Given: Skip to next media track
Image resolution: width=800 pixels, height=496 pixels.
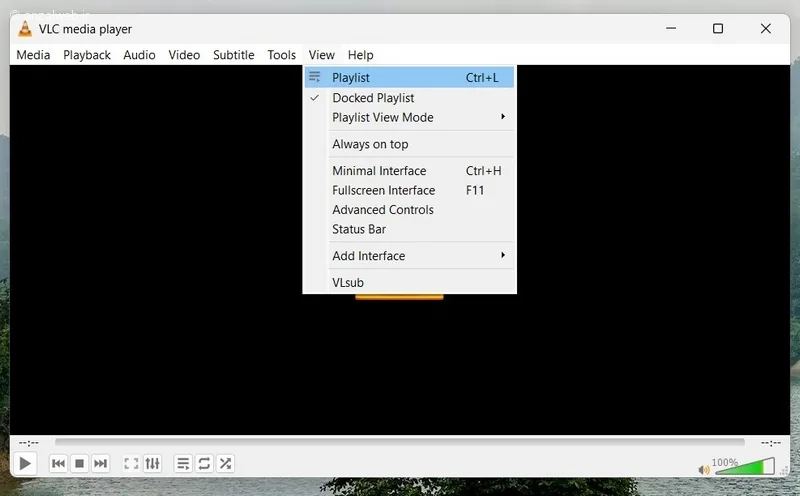Looking at the screenshot, I should [x=101, y=464].
